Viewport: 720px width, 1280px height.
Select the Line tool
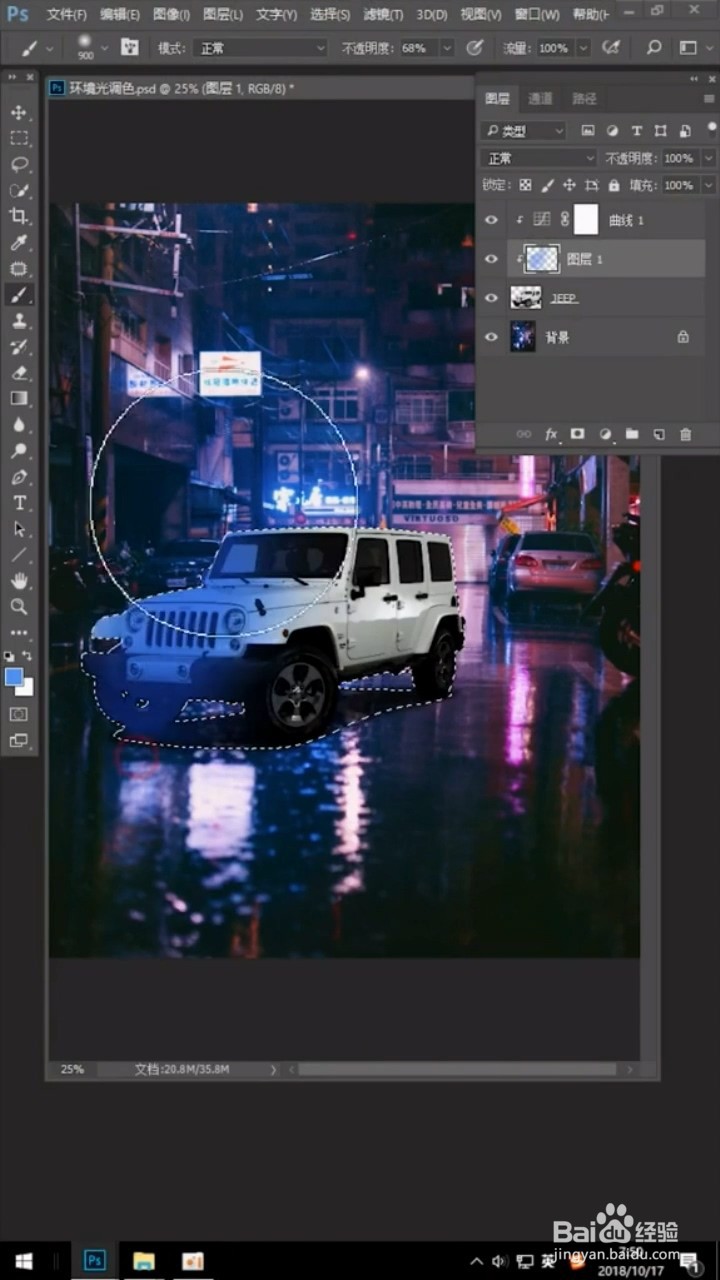pos(19,555)
